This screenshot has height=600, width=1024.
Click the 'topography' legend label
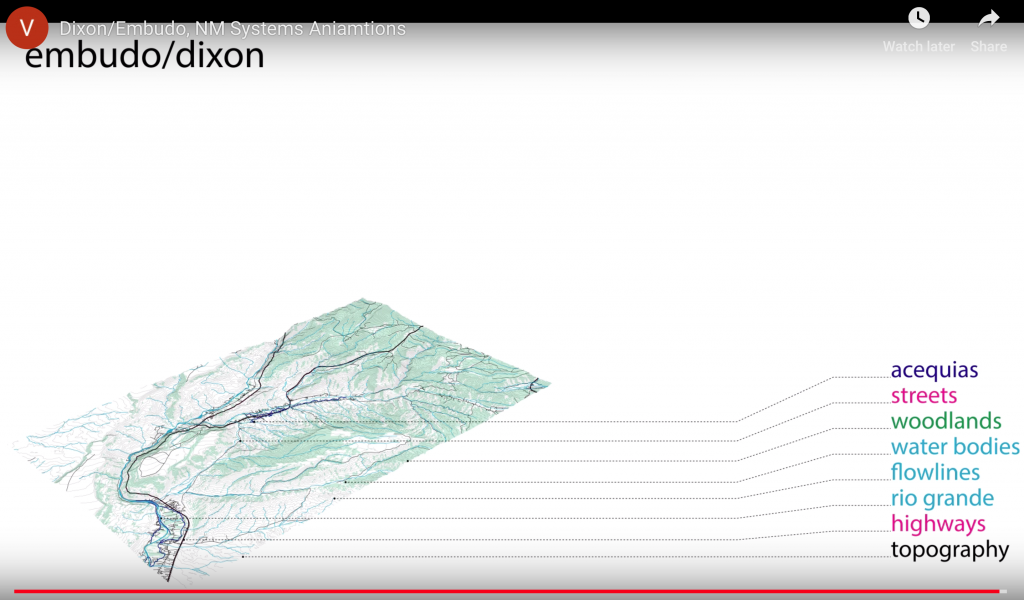[x=950, y=550]
